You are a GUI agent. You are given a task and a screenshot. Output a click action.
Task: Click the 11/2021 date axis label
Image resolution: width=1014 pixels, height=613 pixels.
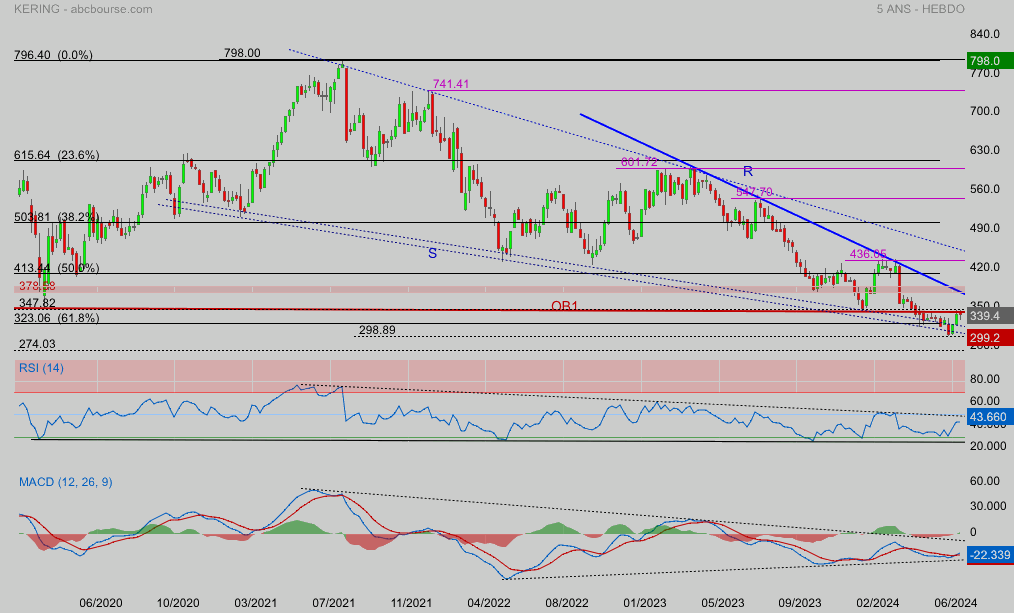coord(411,603)
